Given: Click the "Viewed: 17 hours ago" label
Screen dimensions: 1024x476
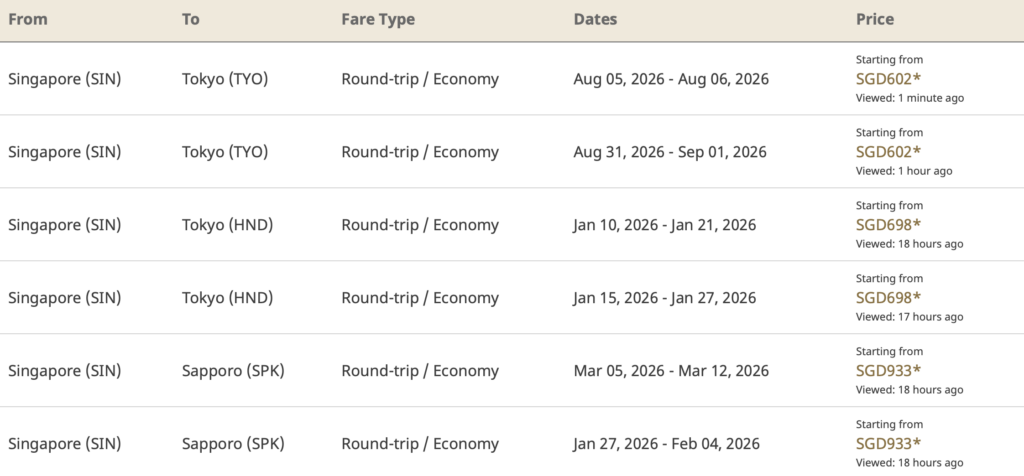Looking at the screenshot, I should [x=909, y=317].
